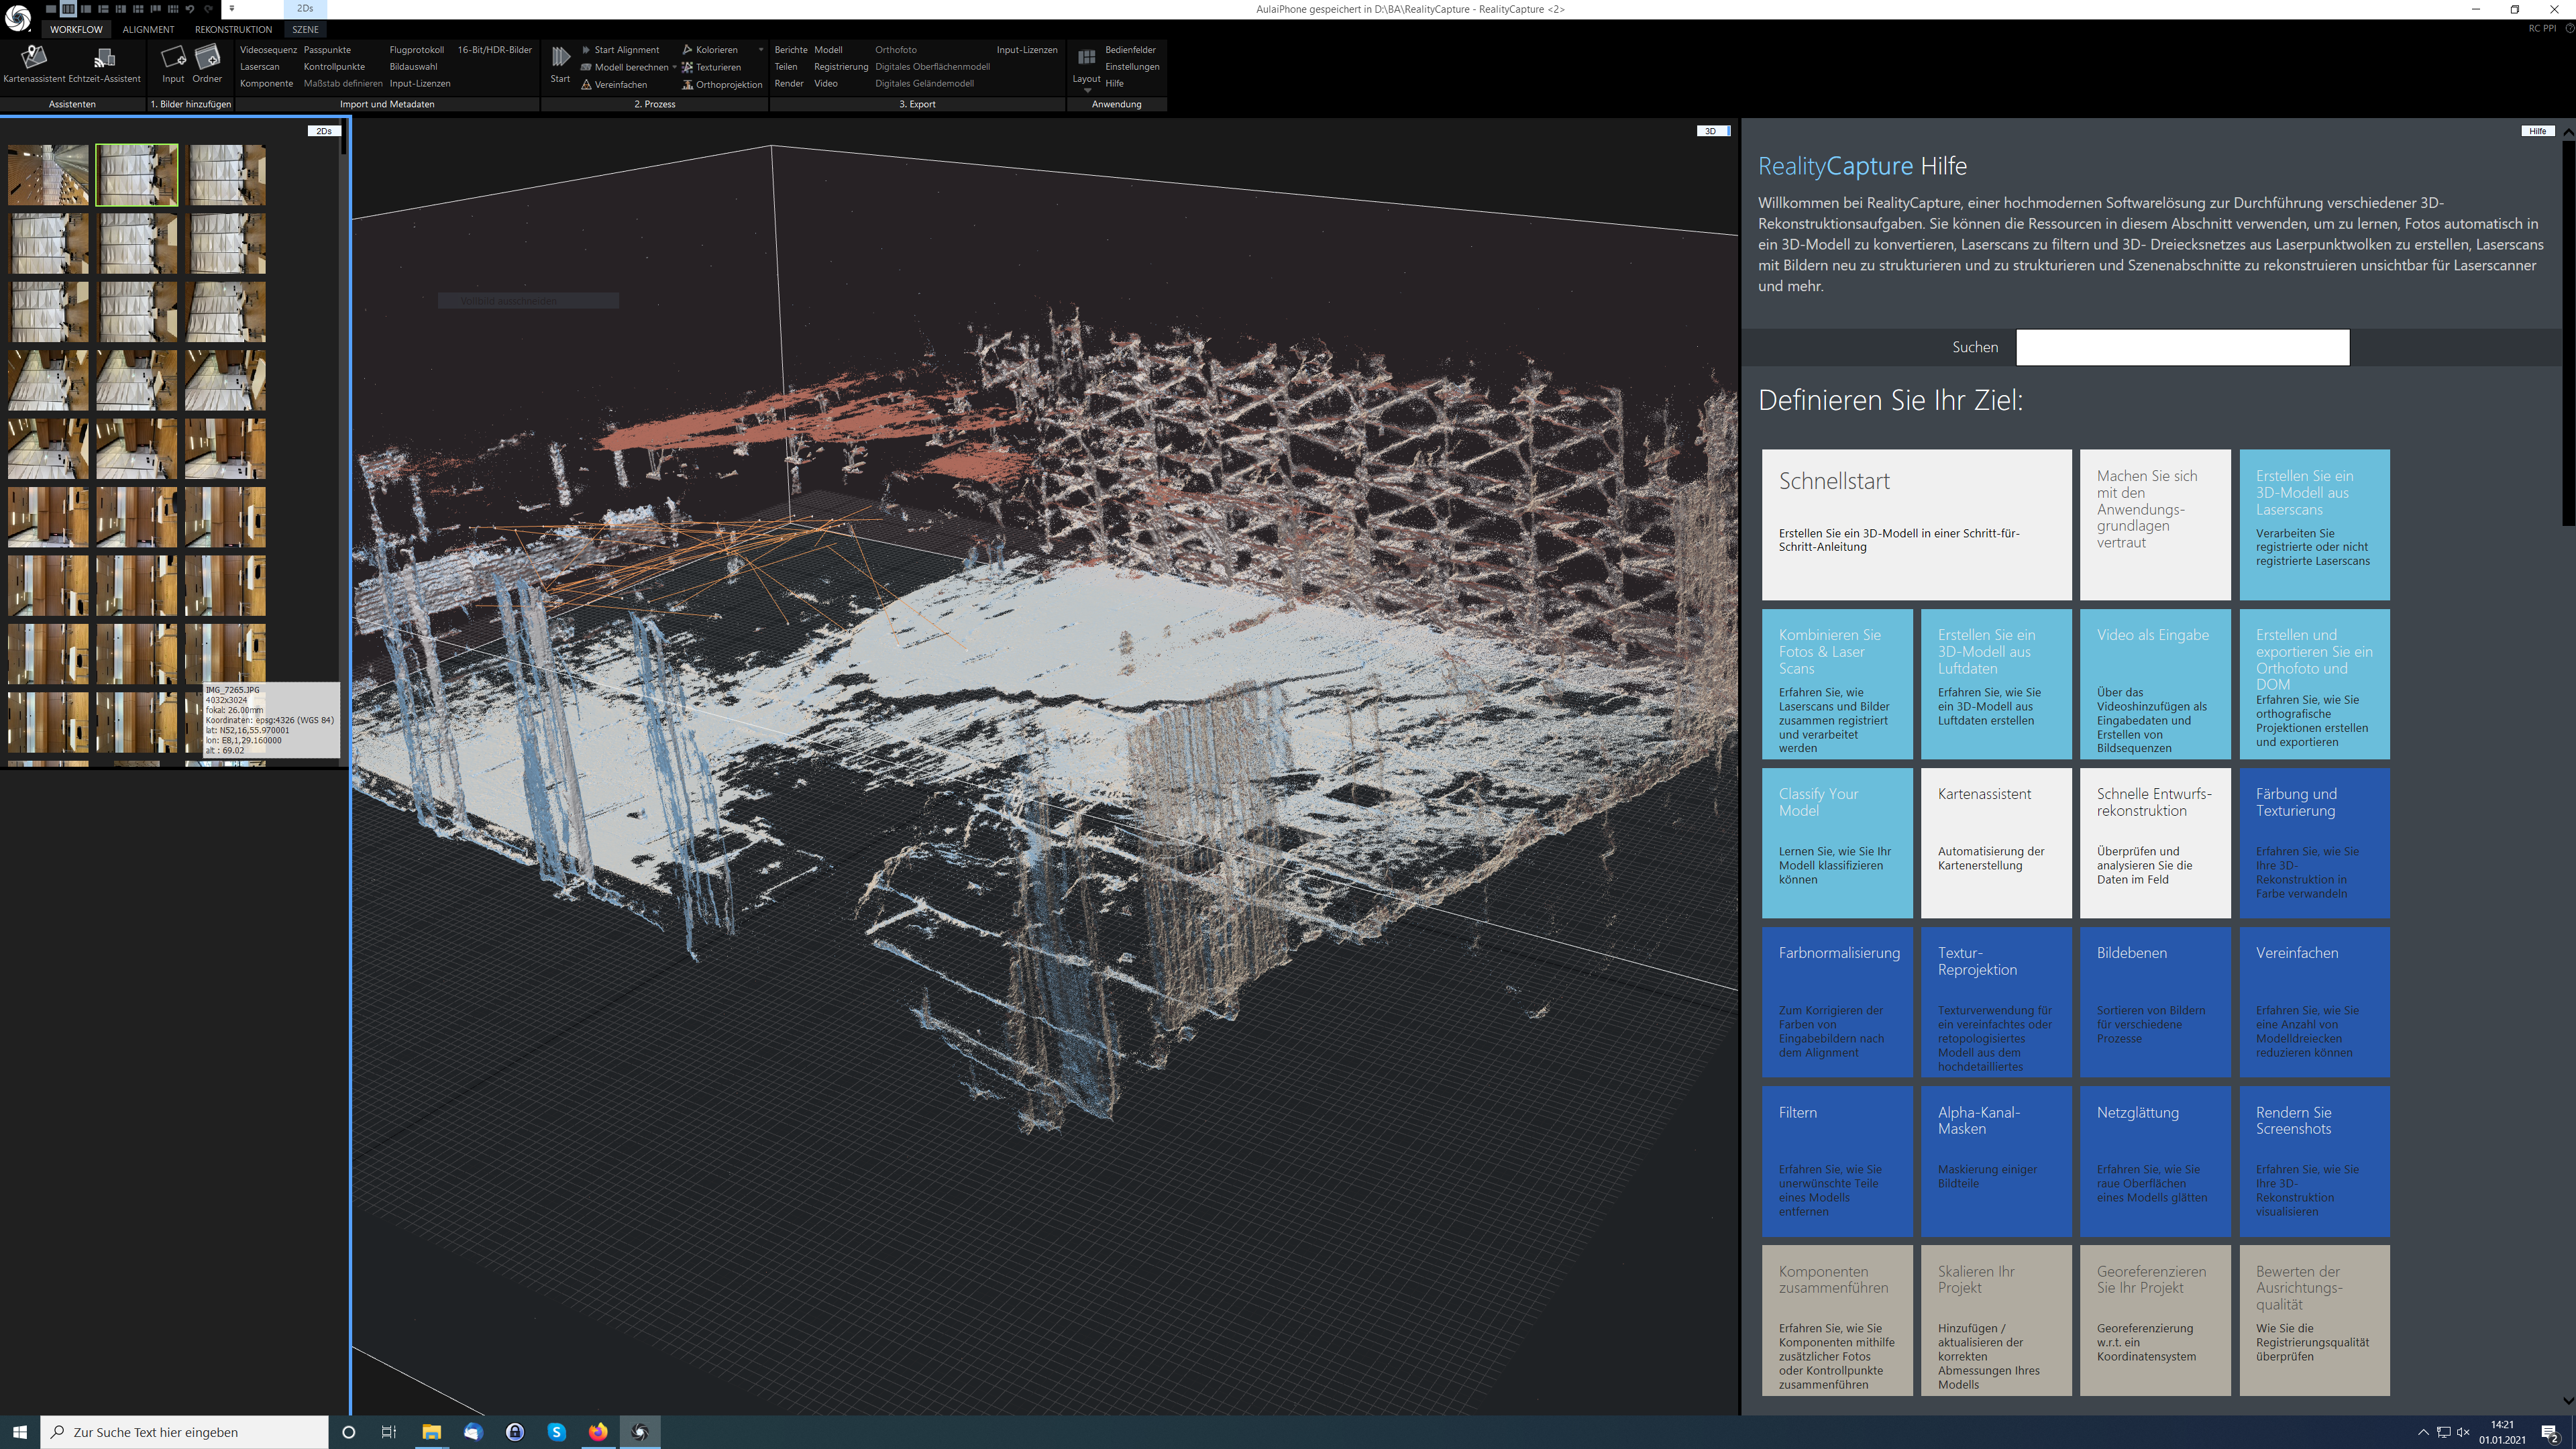Click the Hilfe panel view label
The image size is (2576, 1449).
[2538, 131]
